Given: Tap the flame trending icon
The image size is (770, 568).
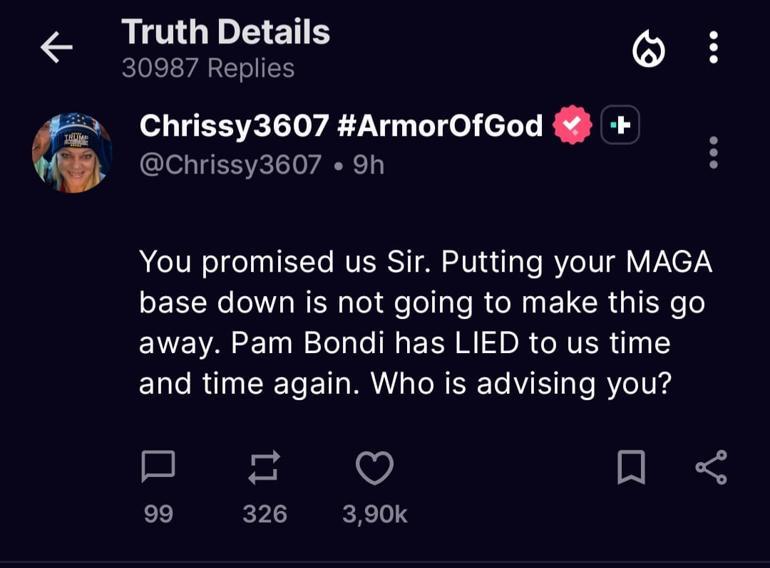Looking at the screenshot, I should click(x=649, y=49).
